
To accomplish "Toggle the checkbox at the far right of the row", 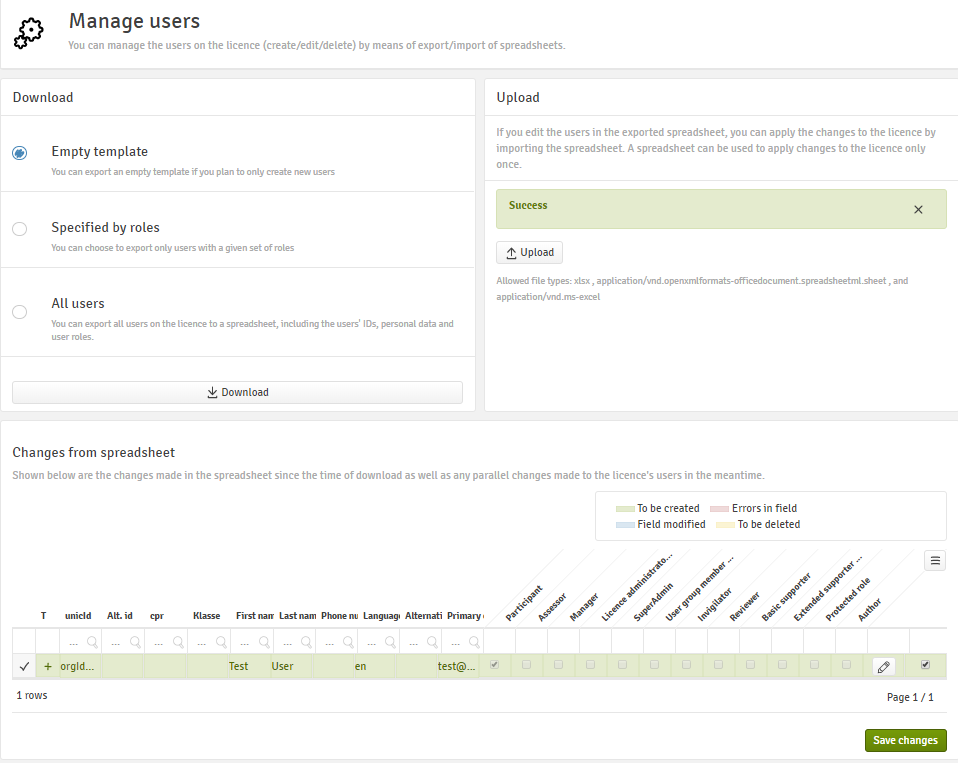I will (925, 665).
